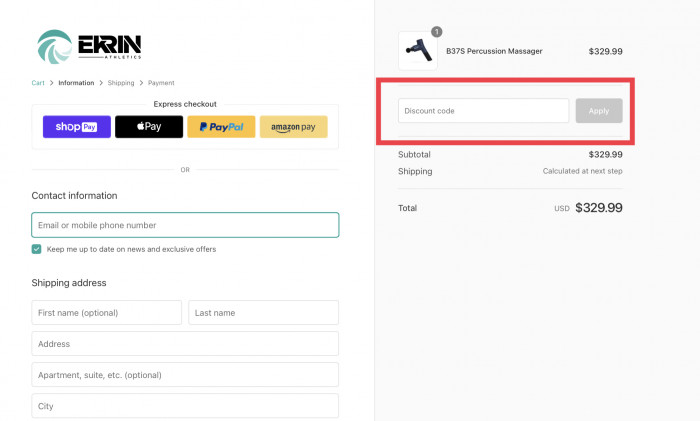Apply the discount code
This screenshot has width=700, height=421.
[x=599, y=111]
